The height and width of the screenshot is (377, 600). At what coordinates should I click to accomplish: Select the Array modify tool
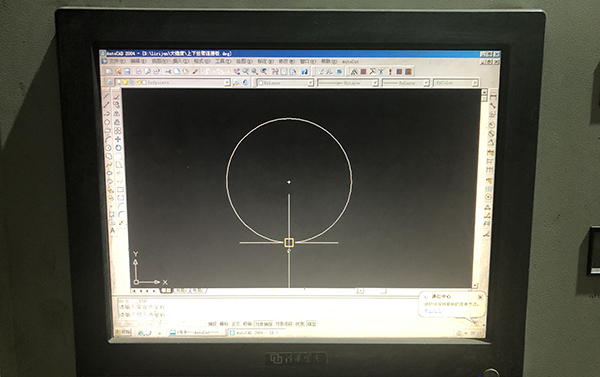click(117, 131)
